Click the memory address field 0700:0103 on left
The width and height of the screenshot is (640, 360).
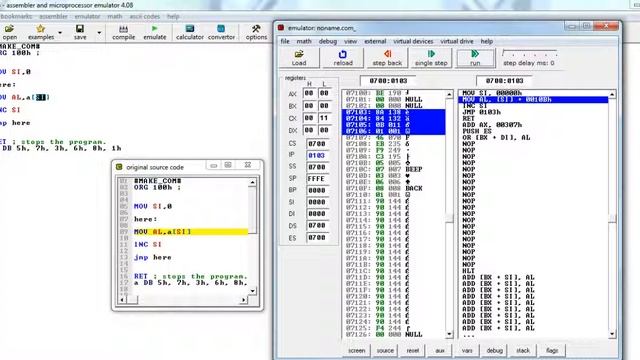[x=388, y=81]
